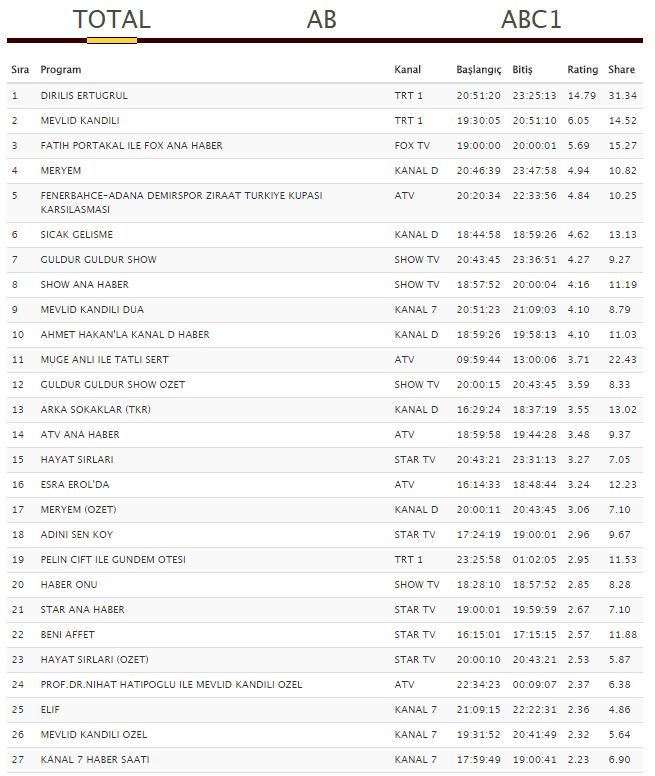655x776 pixels.
Task: Switch to the TOTAL ratings tab
Action: click(x=112, y=20)
